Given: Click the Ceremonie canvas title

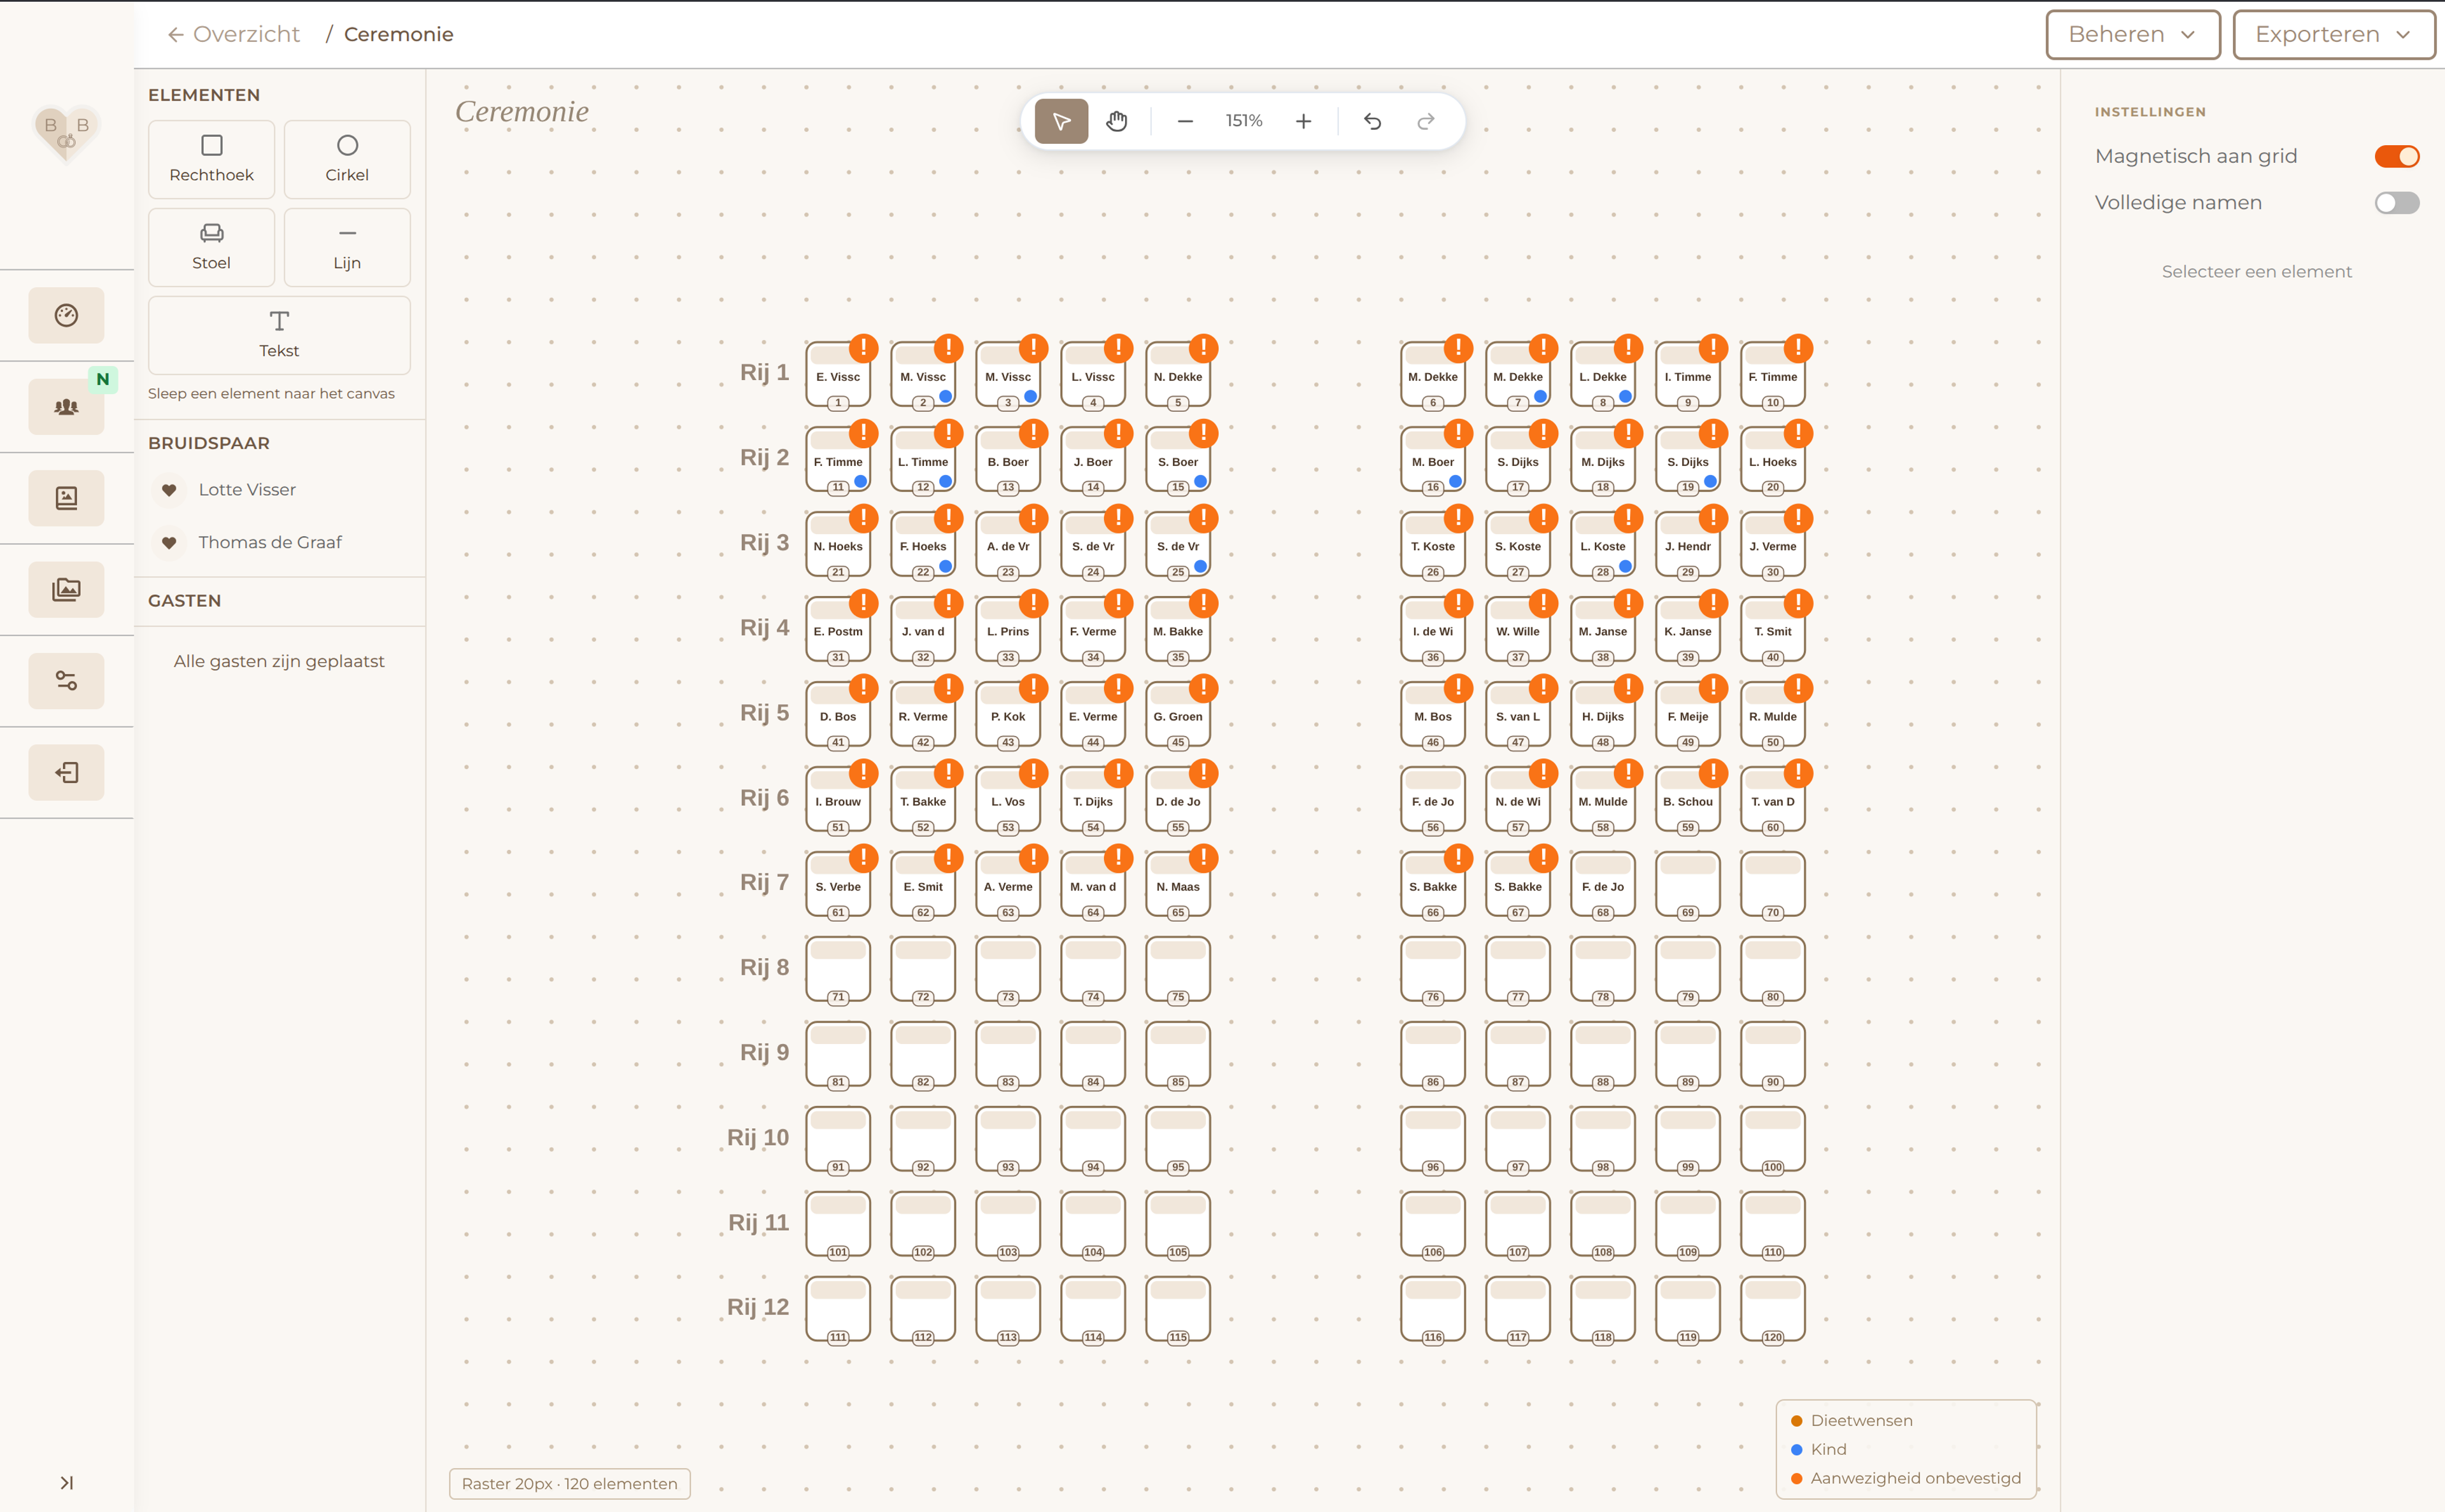Looking at the screenshot, I should click(521, 111).
